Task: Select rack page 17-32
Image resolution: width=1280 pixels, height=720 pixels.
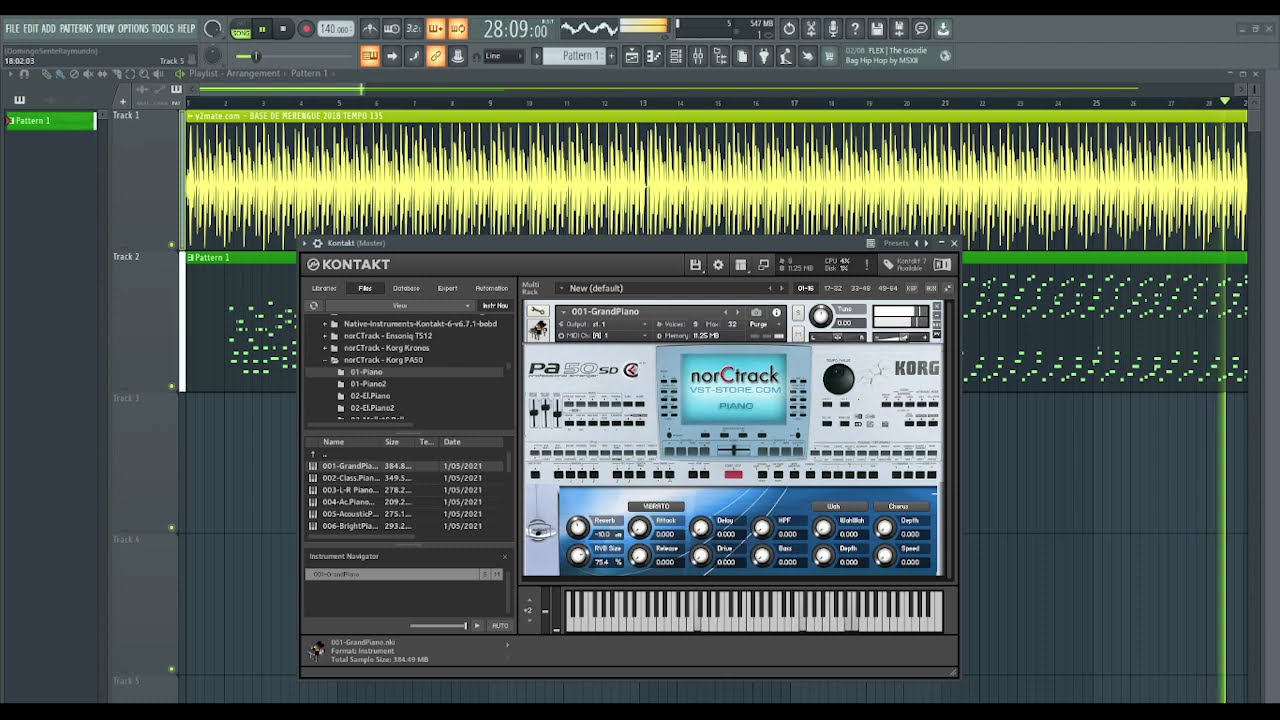Action: point(832,288)
